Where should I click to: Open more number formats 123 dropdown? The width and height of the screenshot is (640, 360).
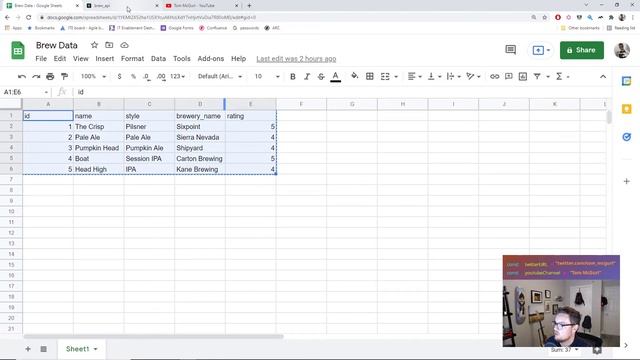click(177, 76)
